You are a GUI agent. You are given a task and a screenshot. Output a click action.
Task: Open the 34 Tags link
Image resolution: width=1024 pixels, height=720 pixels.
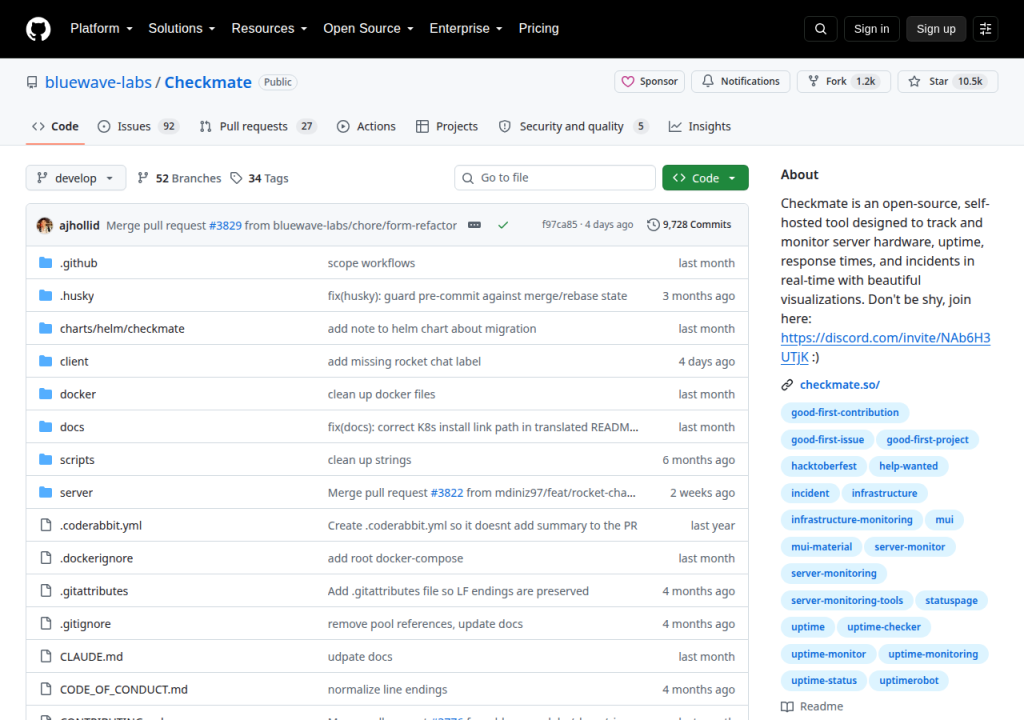tap(259, 178)
